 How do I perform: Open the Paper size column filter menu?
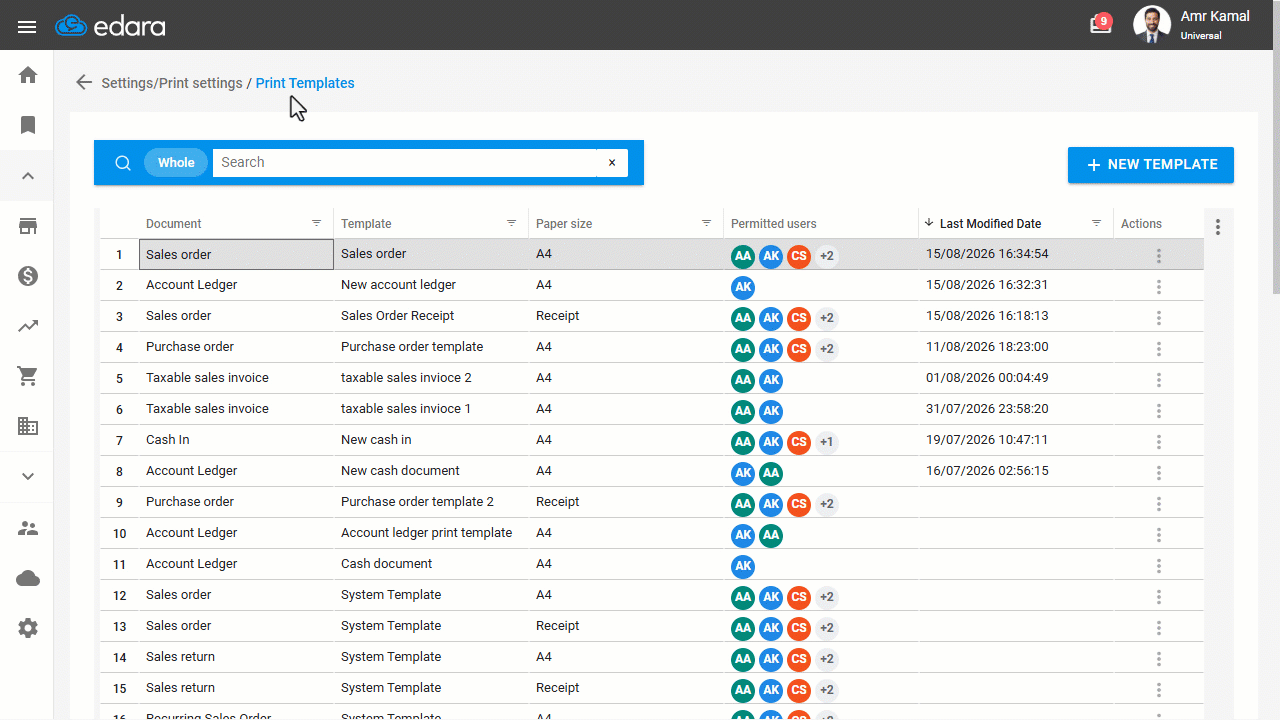click(x=707, y=223)
